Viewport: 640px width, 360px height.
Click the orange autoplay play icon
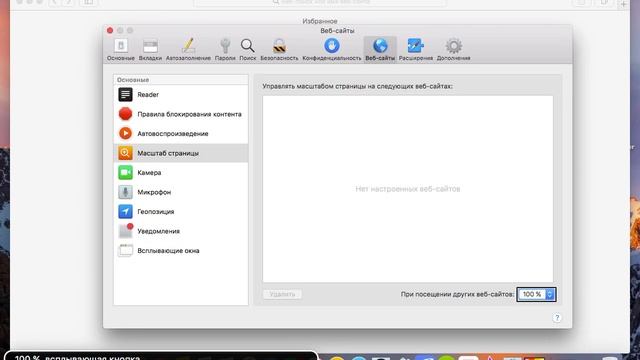coord(125,133)
